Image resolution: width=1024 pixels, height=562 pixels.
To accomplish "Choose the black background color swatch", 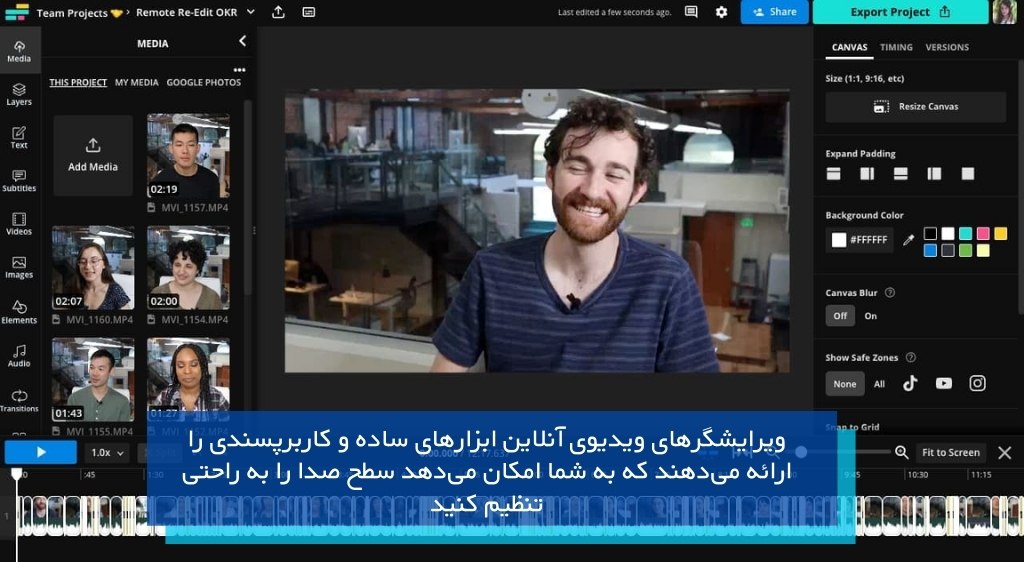I will (x=931, y=233).
